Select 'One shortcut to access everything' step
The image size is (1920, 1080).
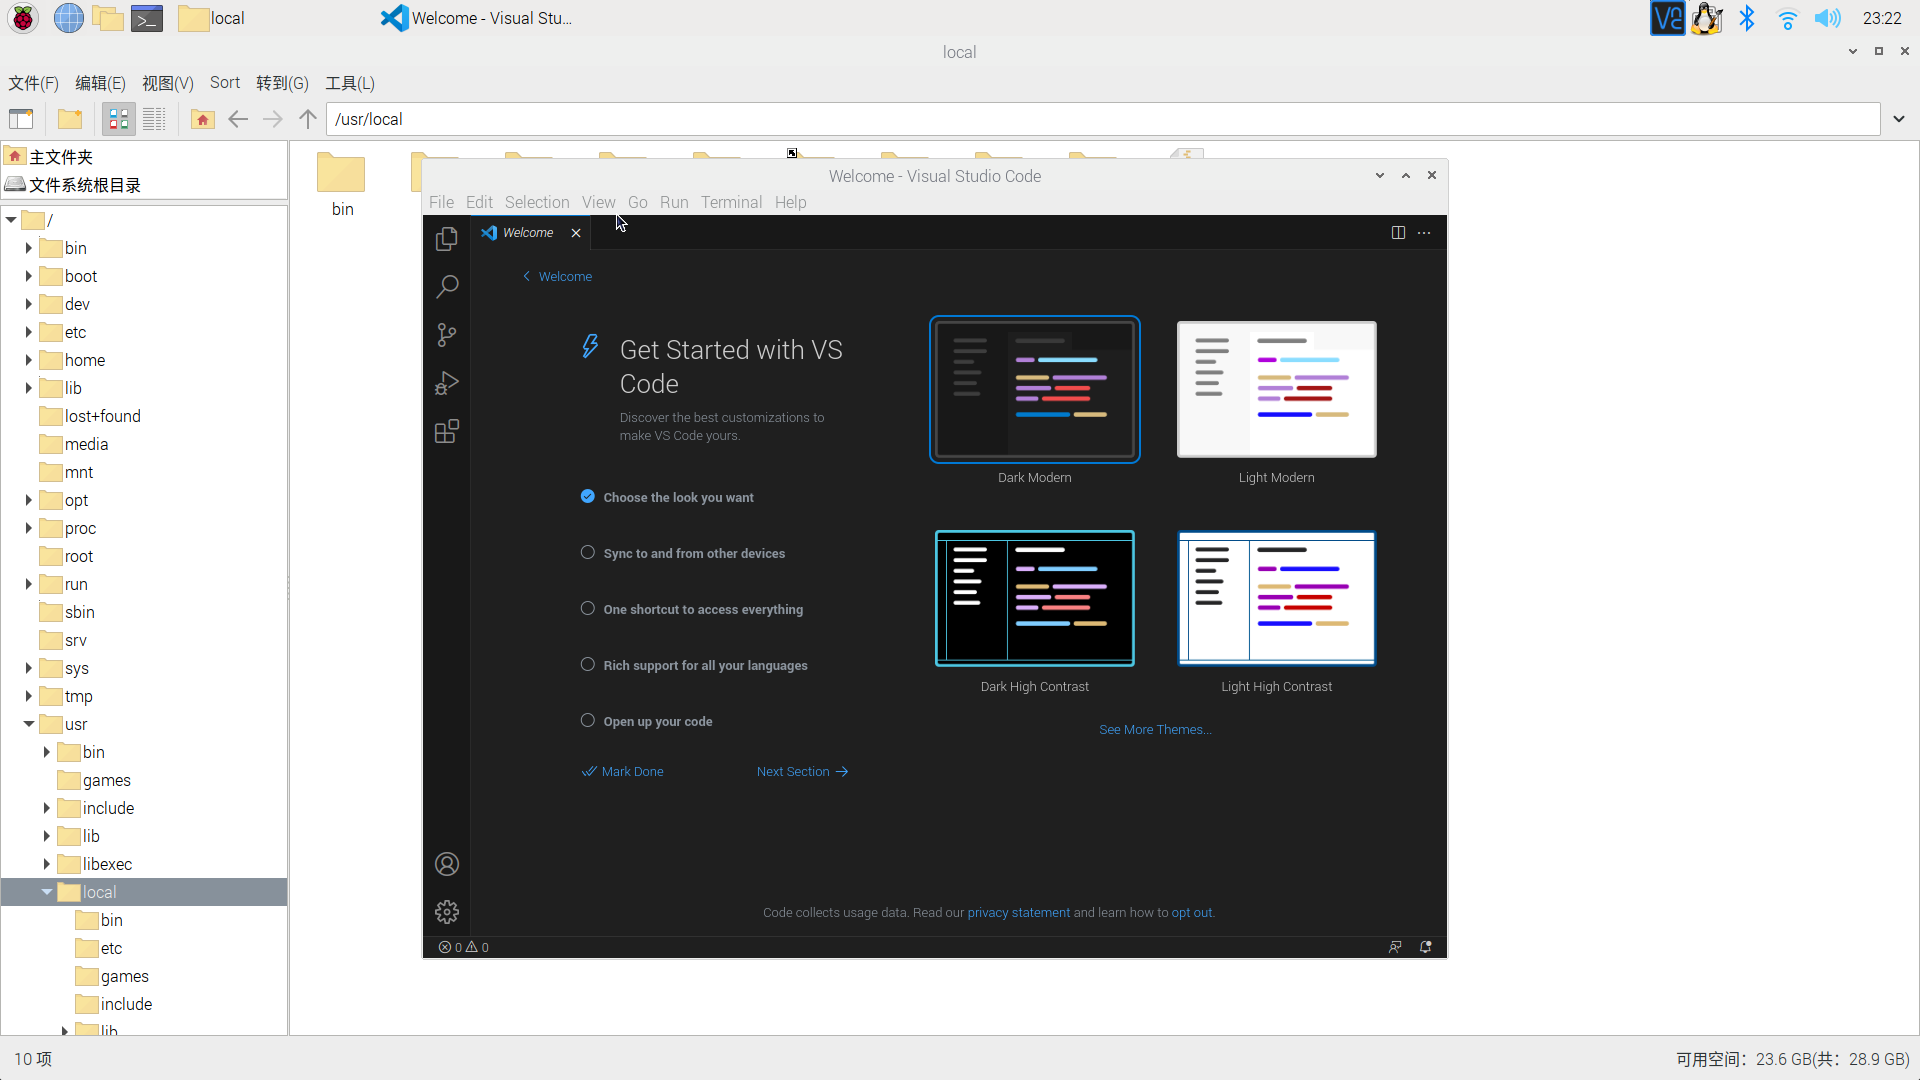coord(703,609)
